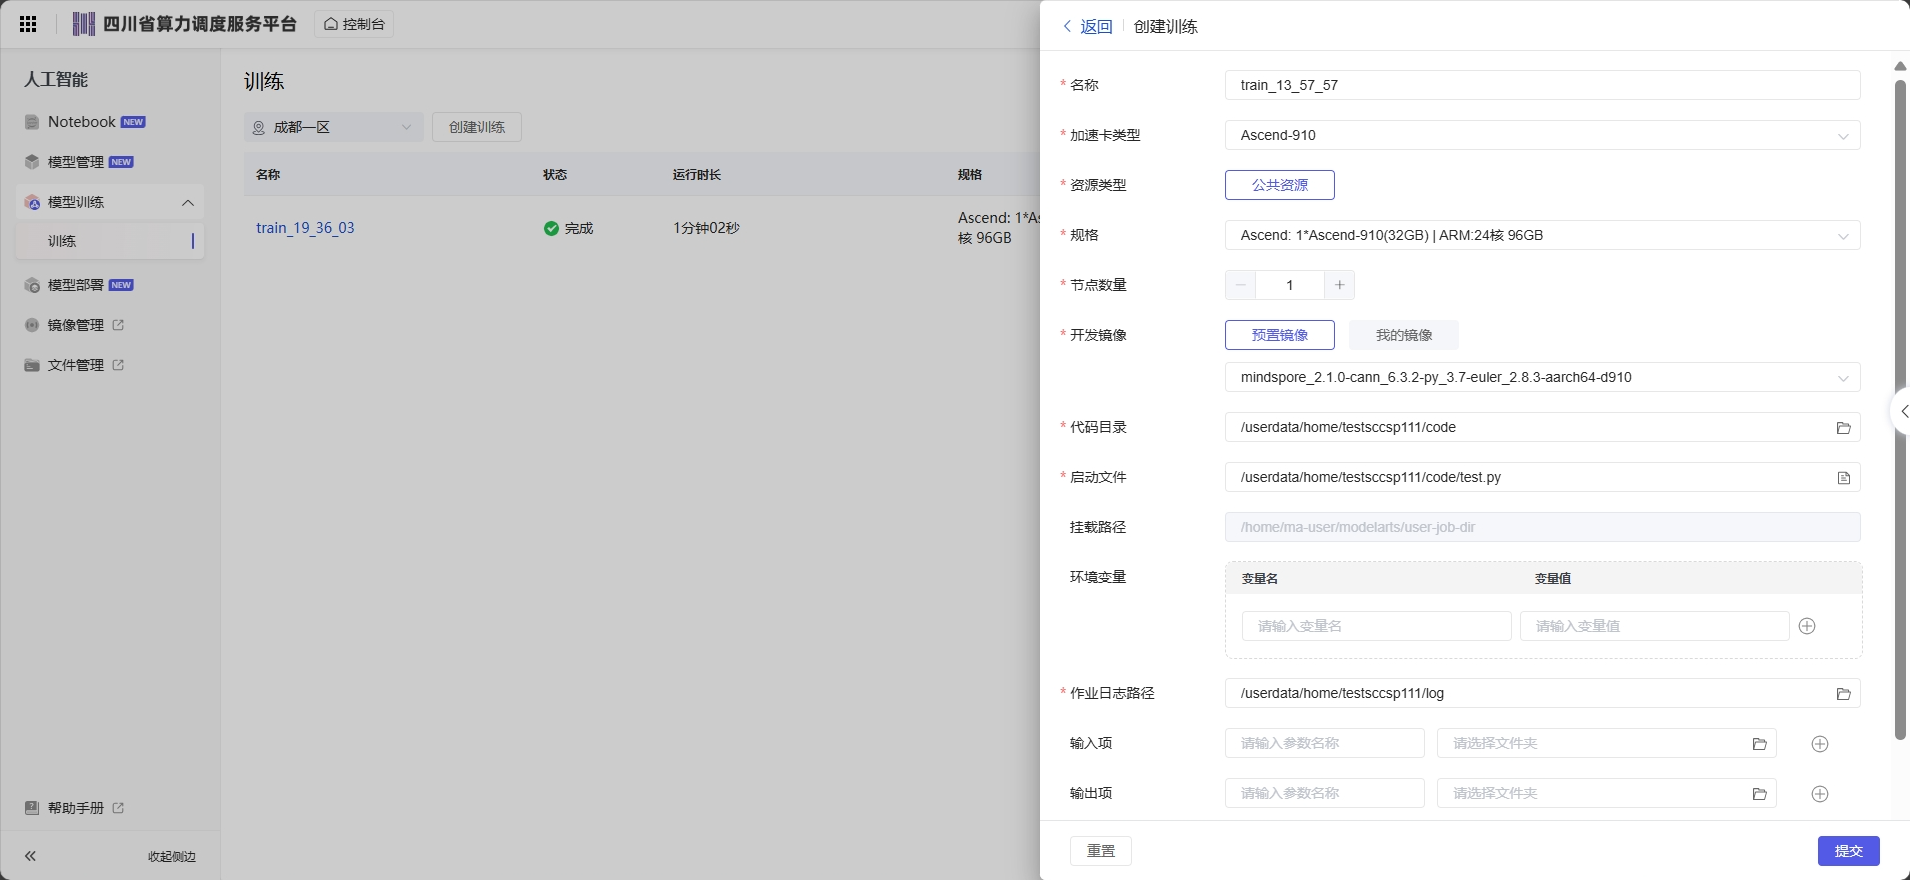Open the 控制台 console button
Image resolution: width=1910 pixels, height=880 pixels.
pos(354,24)
